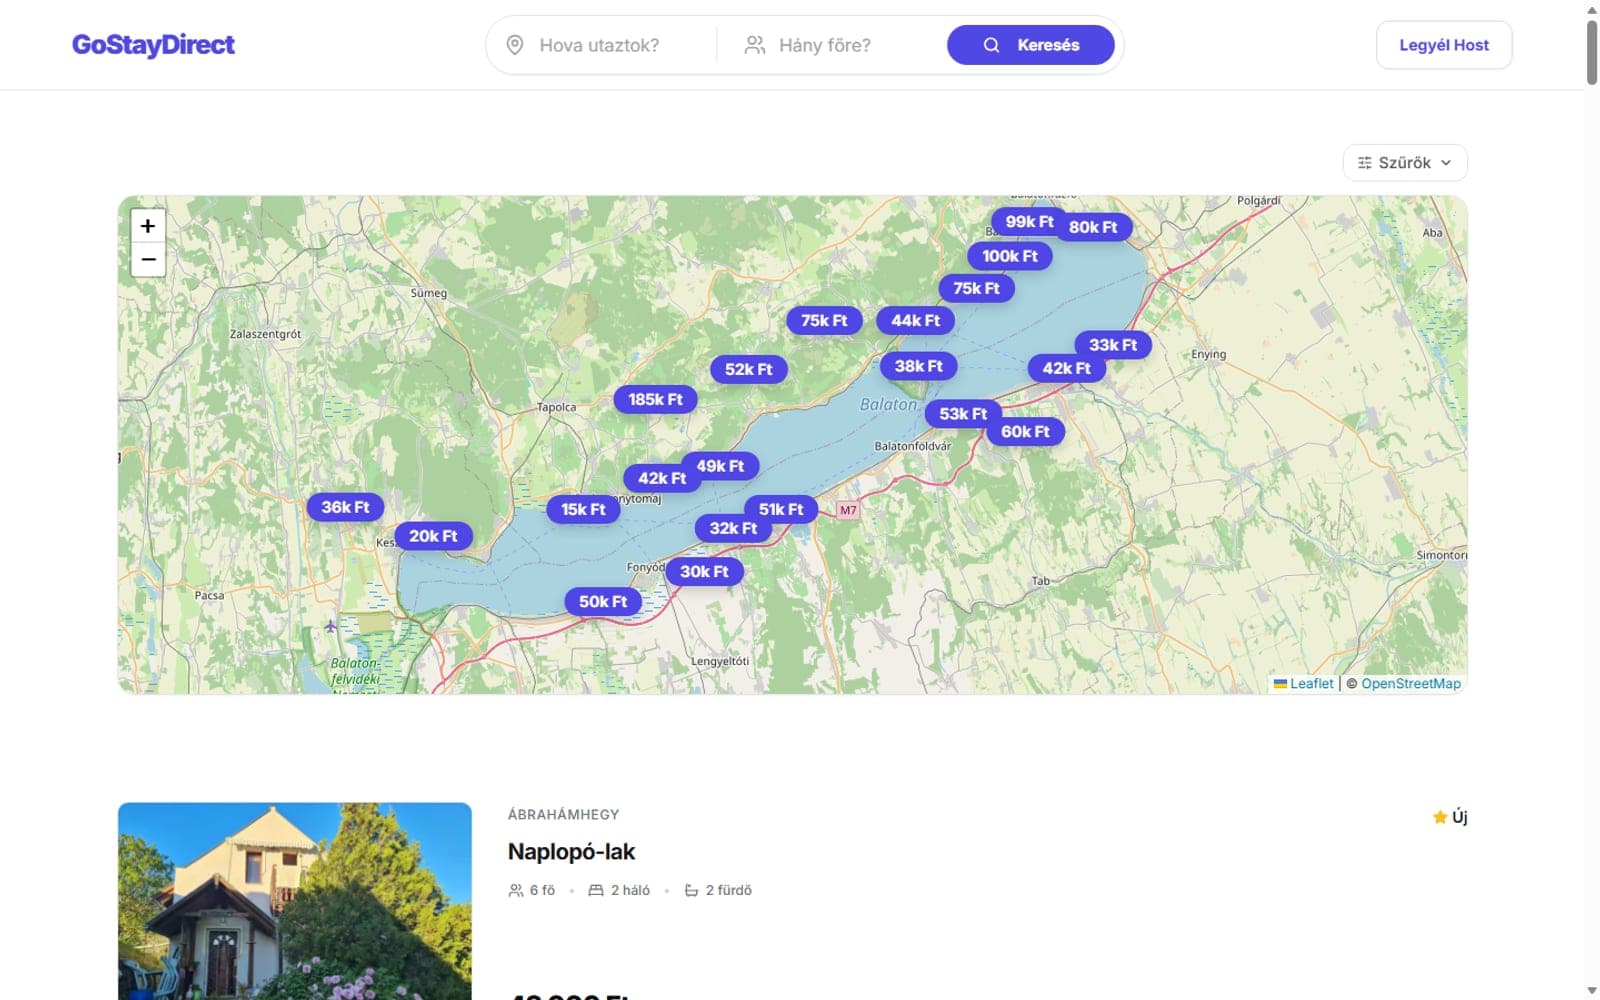Viewport: 1600px width, 1000px height.
Task: Select the 30k Ft map price marker
Action: [x=705, y=572]
